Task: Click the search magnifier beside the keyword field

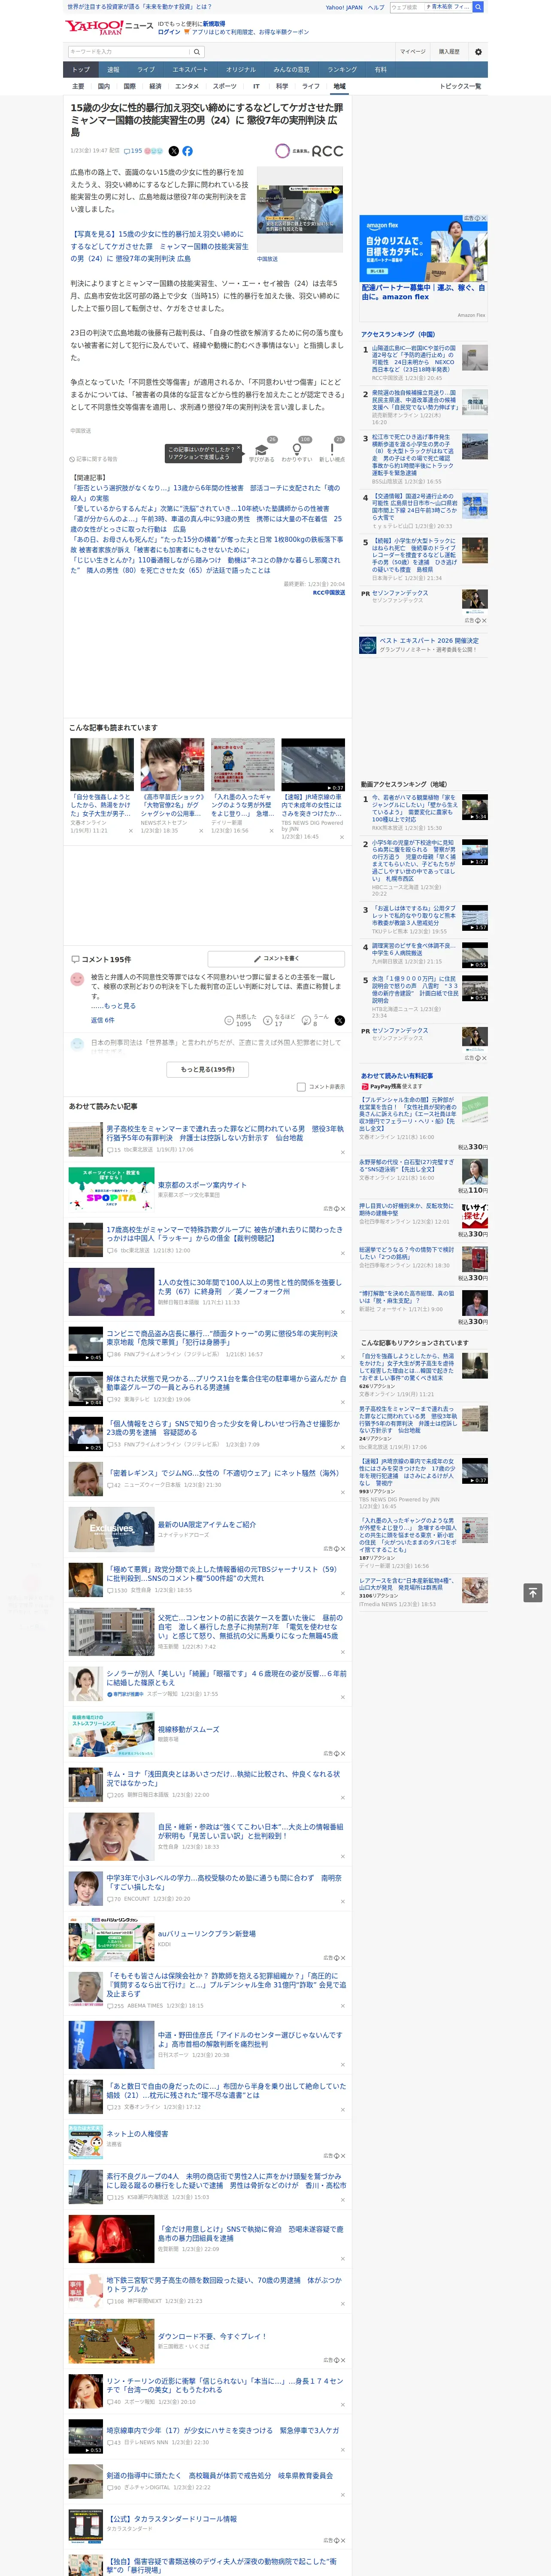Action: click(197, 51)
